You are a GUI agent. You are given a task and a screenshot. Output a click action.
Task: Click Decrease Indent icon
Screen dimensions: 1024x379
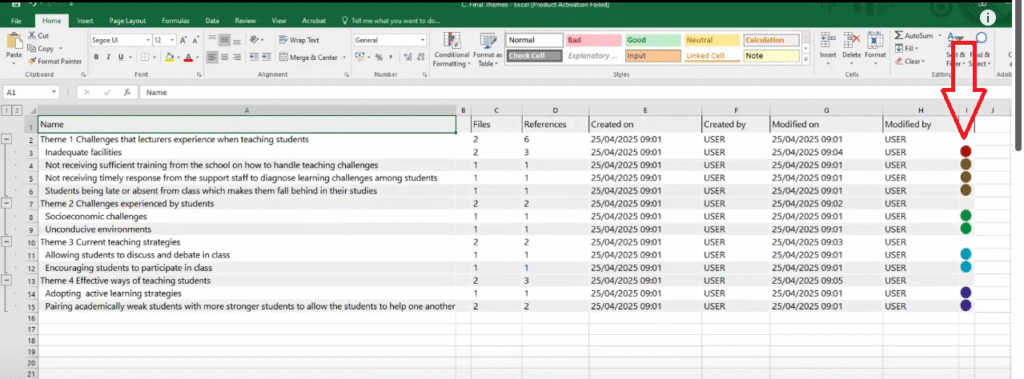coord(253,58)
